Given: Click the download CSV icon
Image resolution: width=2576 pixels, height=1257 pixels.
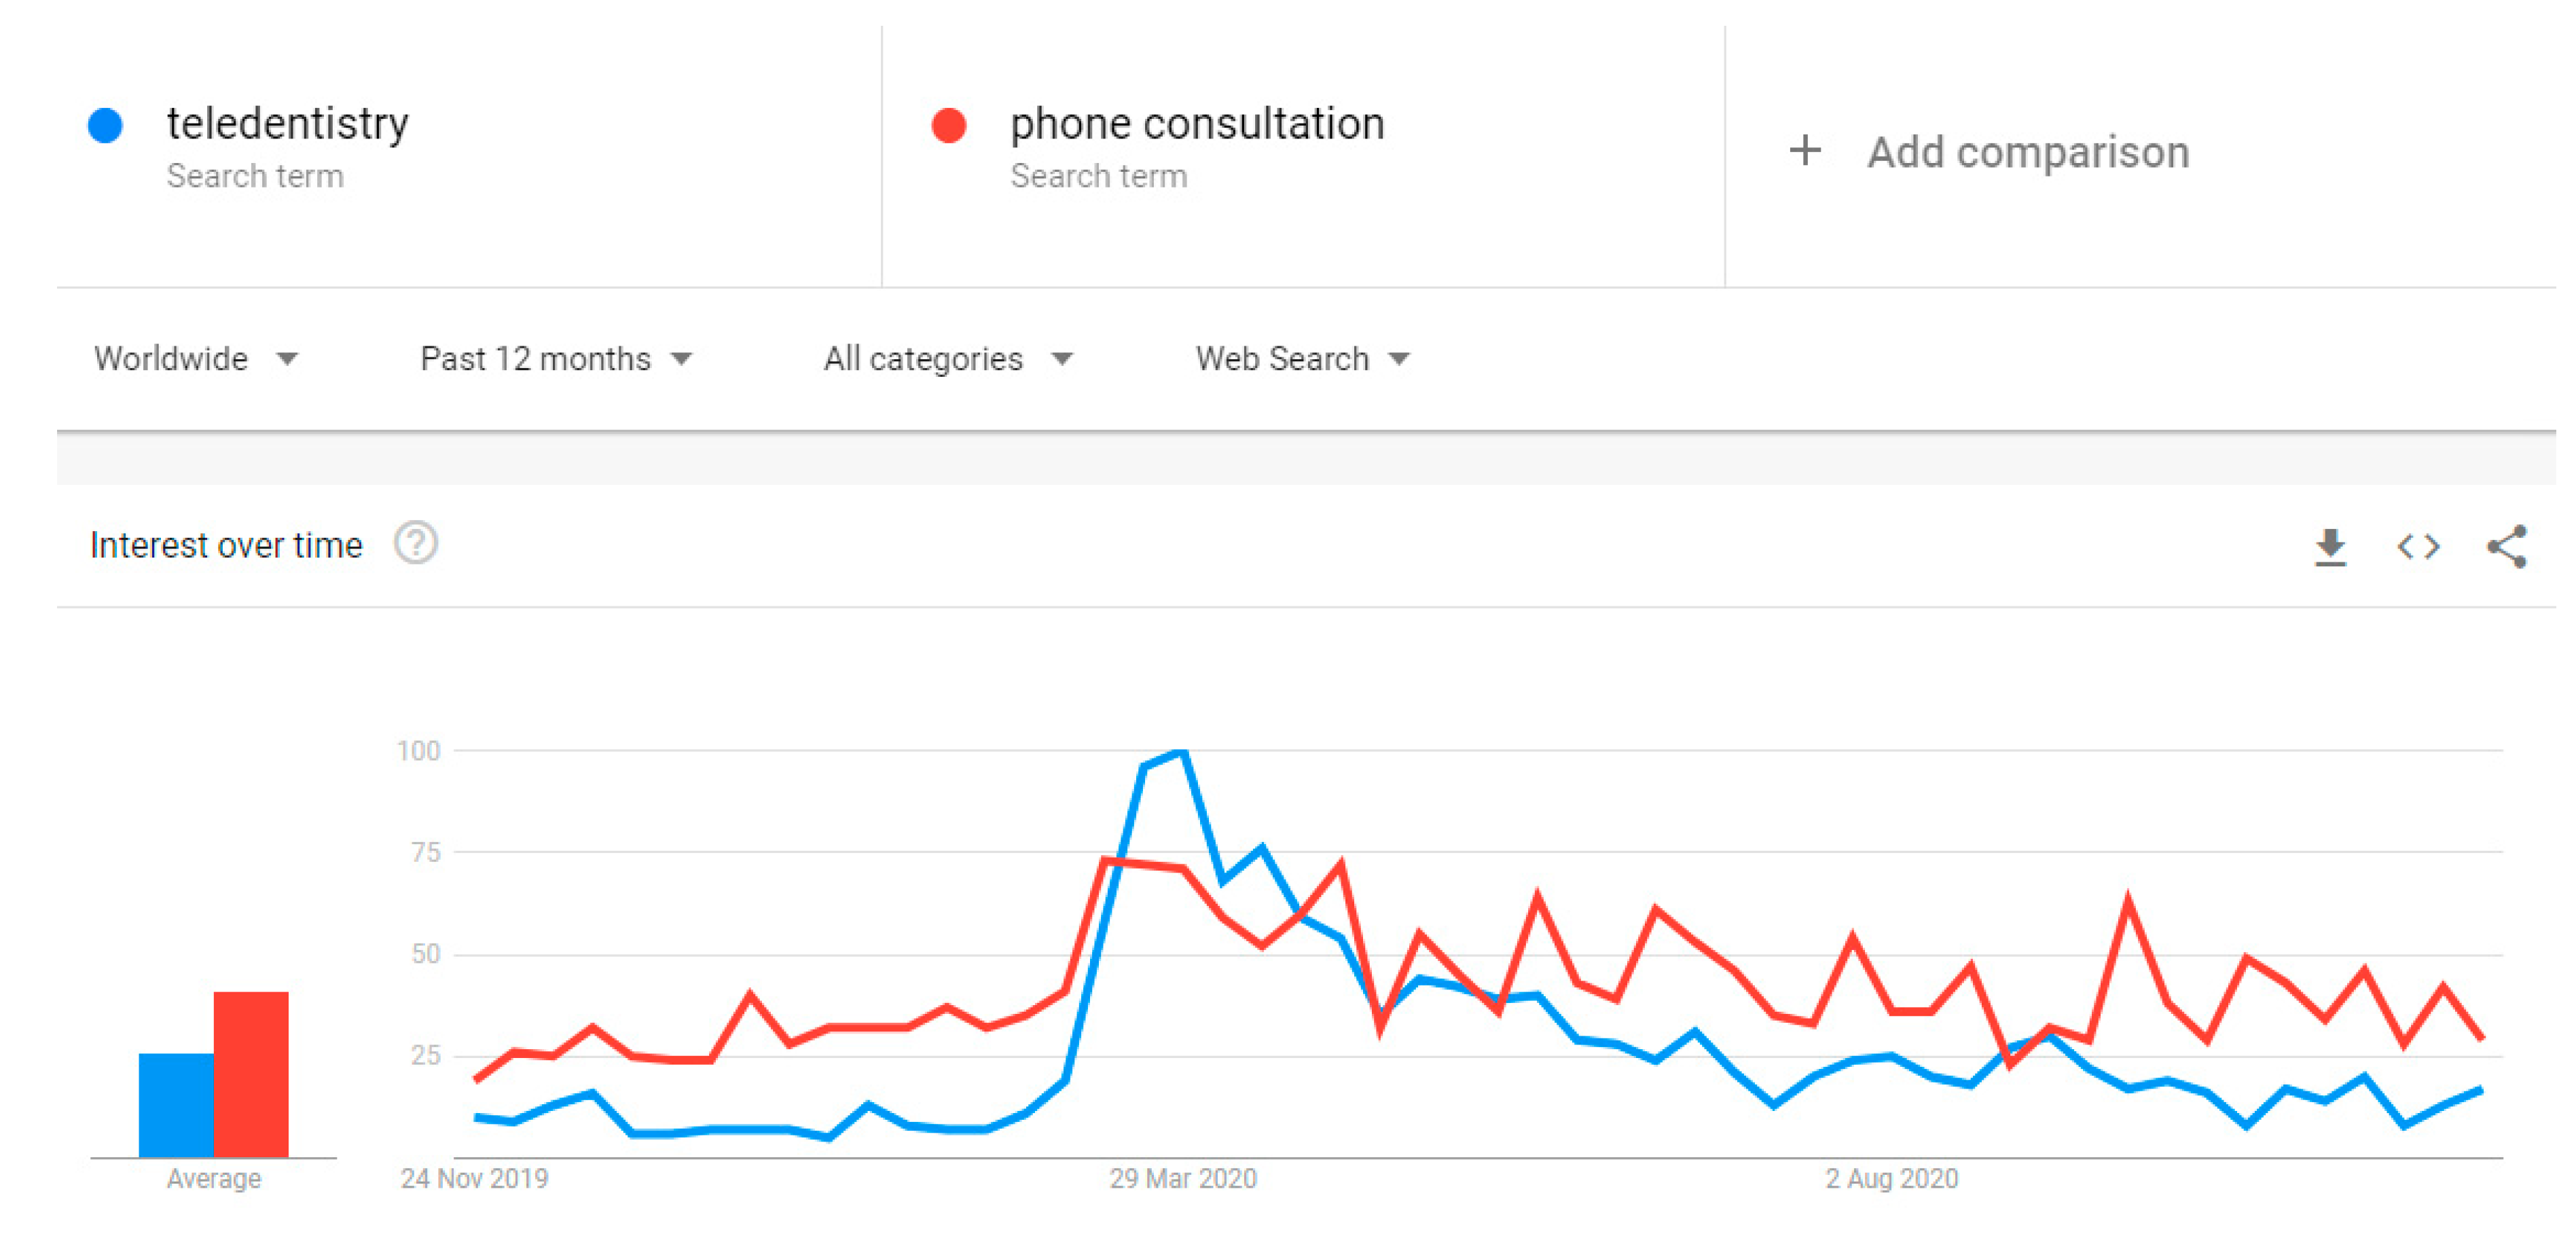Looking at the screenshot, I should pyautogui.click(x=2330, y=547).
